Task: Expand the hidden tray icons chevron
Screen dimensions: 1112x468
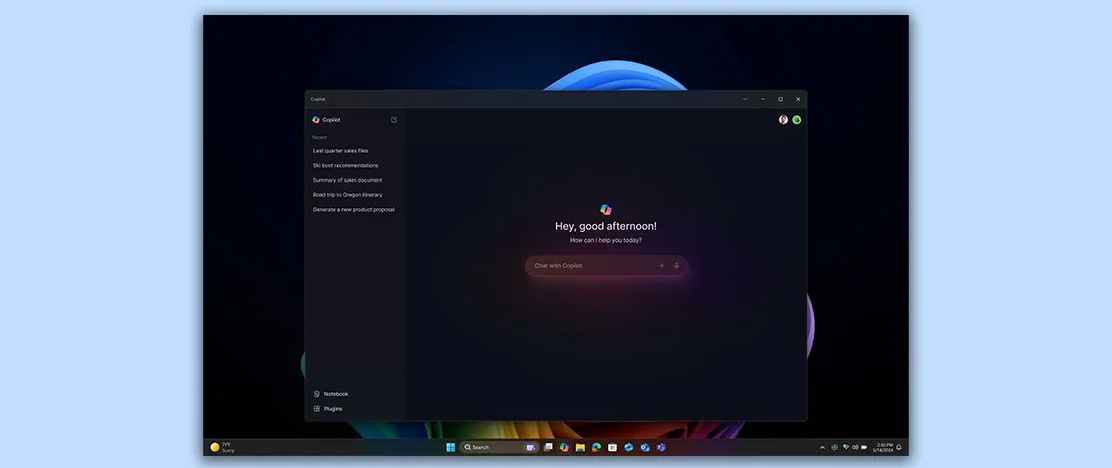Action: (823, 447)
